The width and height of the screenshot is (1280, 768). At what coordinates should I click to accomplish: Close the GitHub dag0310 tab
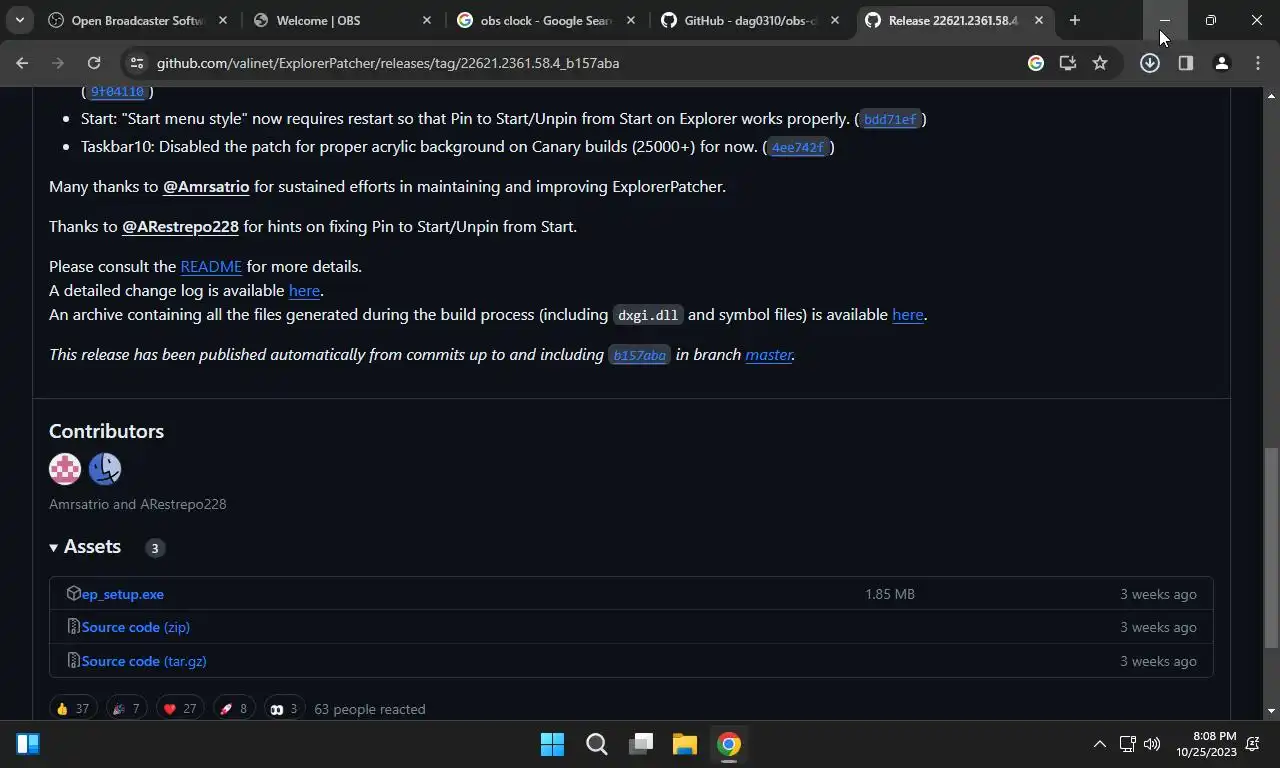click(835, 20)
